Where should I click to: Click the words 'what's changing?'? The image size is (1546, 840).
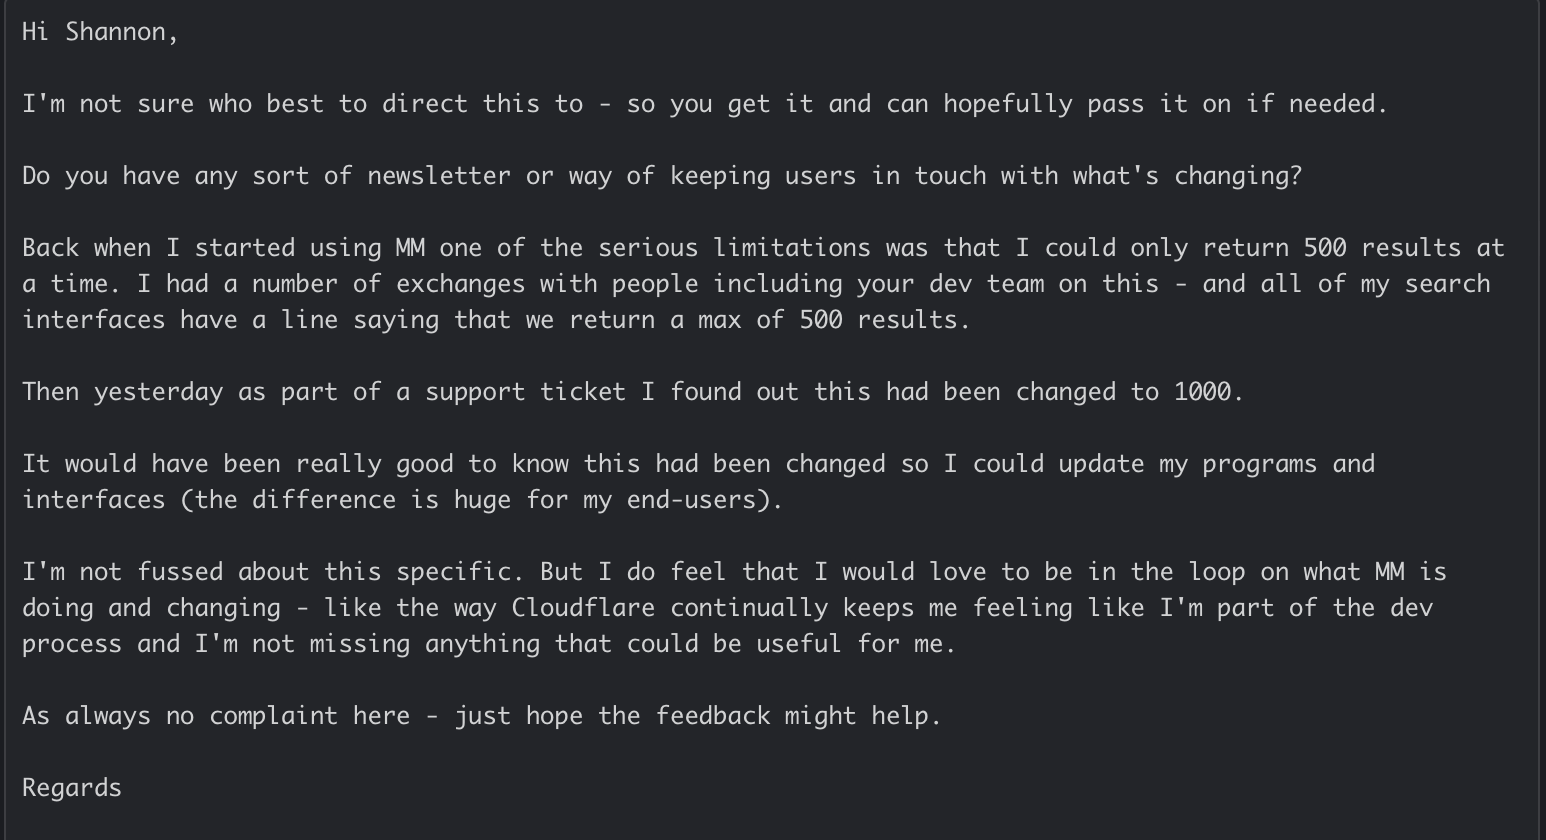pyautogui.click(x=1187, y=176)
